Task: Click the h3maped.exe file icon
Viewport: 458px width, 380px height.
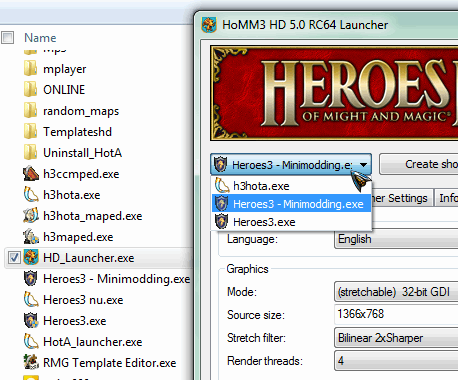Action: click(x=31, y=237)
